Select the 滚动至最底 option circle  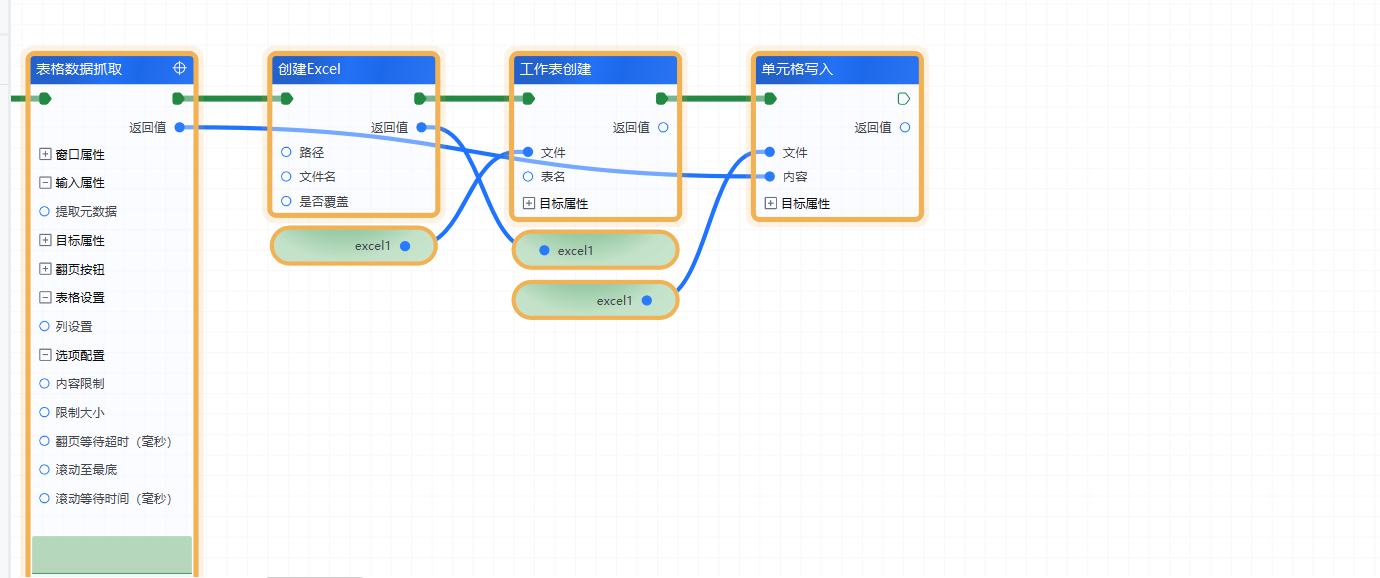click(x=43, y=469)
